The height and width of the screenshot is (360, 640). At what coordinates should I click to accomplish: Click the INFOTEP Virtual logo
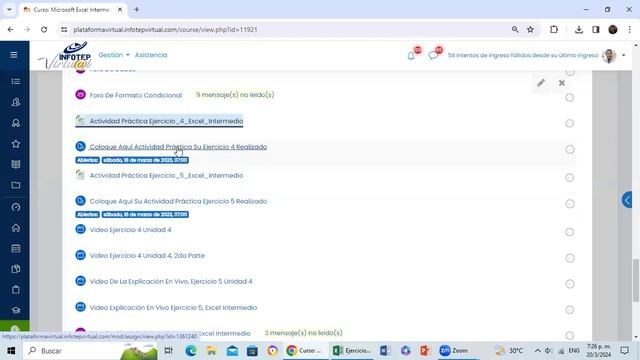pos(65,56)
